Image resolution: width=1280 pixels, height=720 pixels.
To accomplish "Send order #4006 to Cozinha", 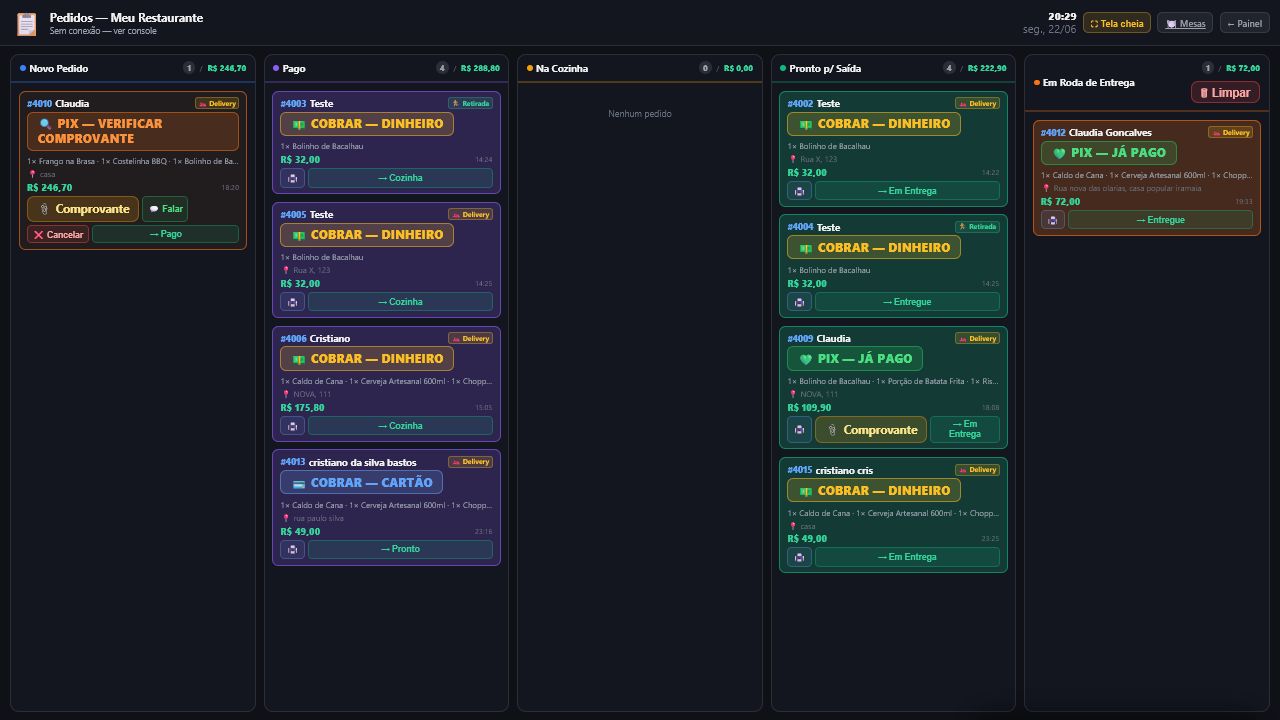I will pos(400,426).
